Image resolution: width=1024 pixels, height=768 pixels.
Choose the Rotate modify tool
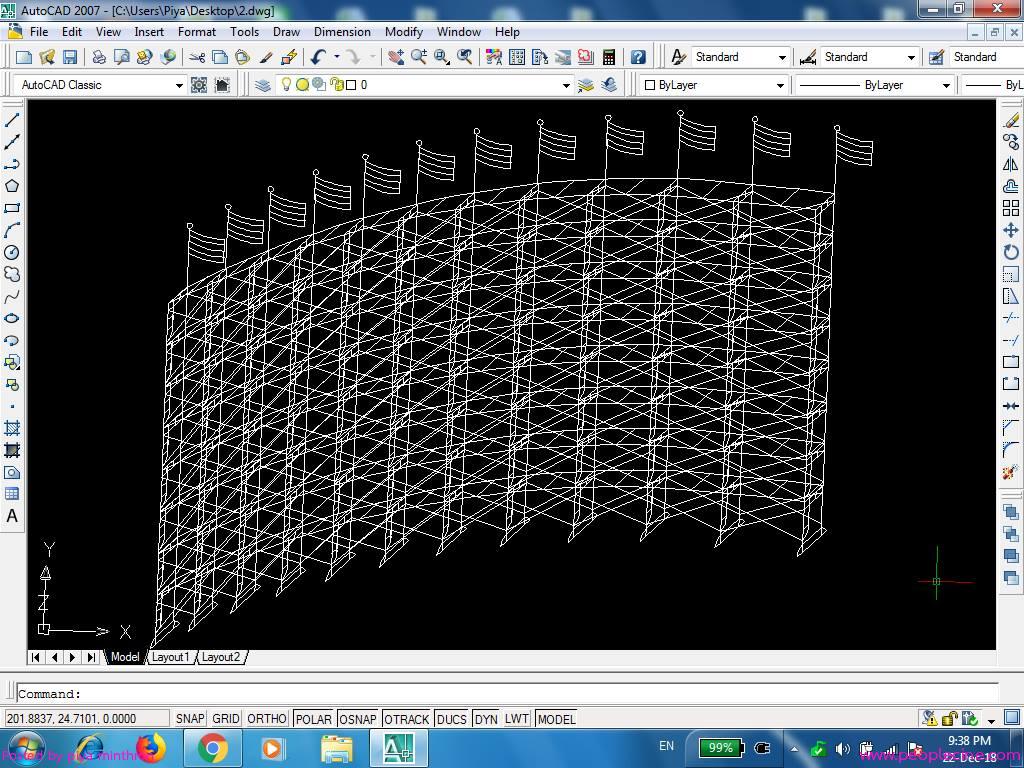click(1010, 252)
